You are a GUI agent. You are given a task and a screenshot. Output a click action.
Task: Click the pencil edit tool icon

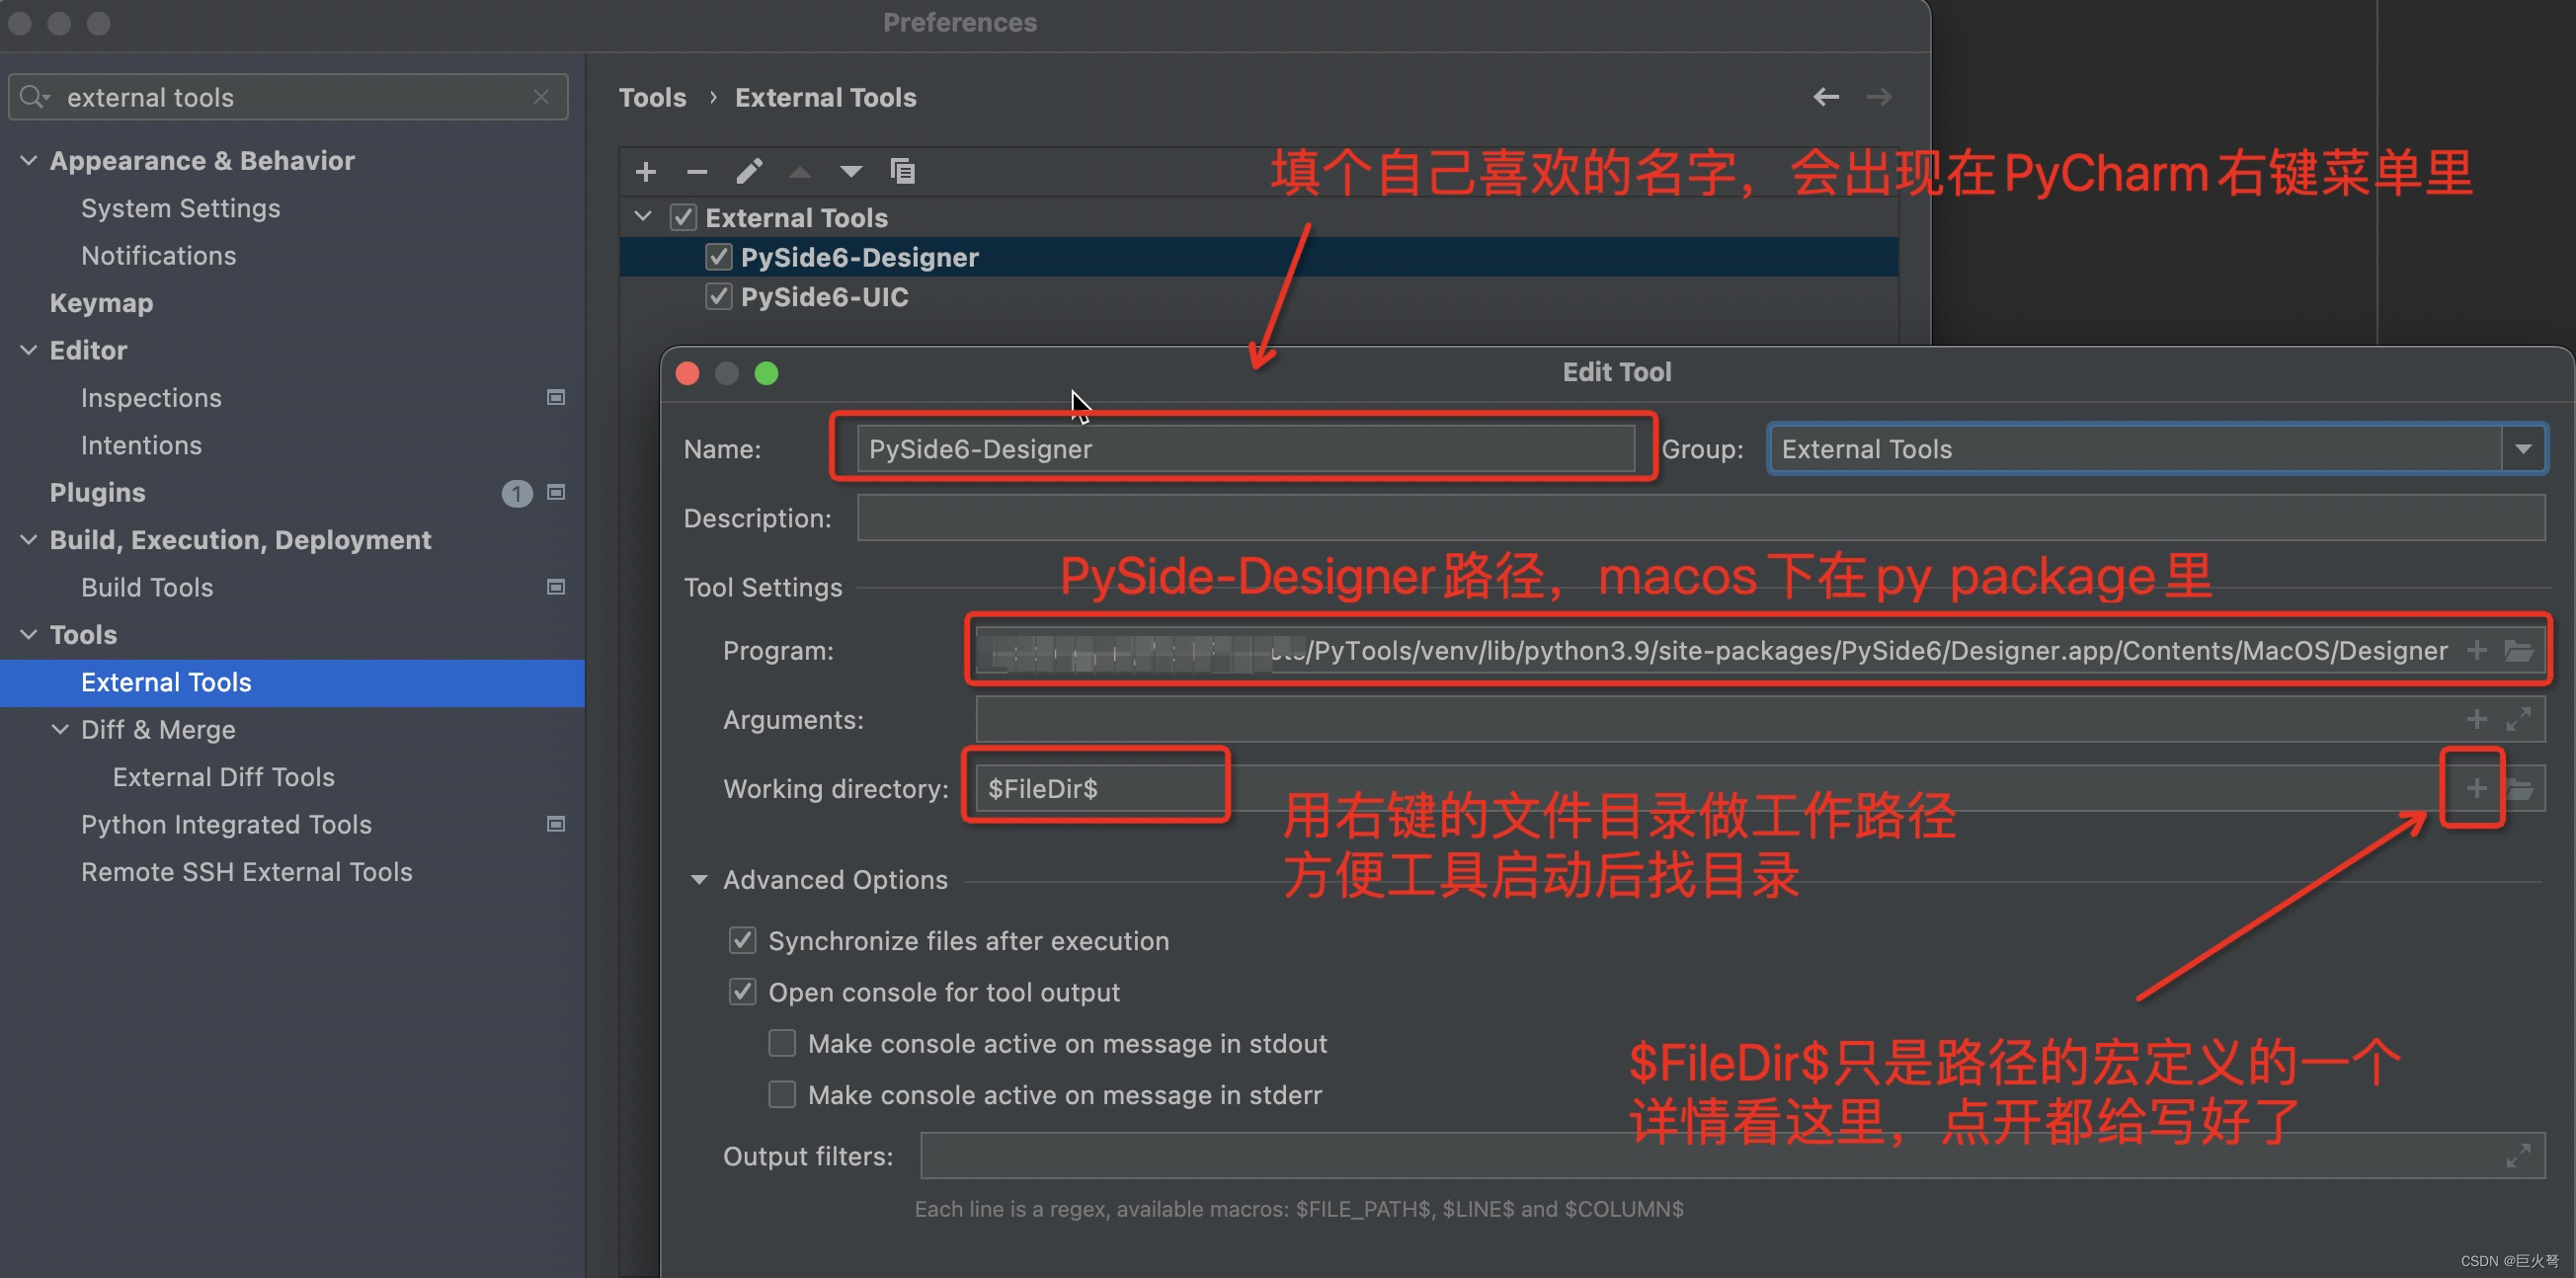click(x=749, y=172)
